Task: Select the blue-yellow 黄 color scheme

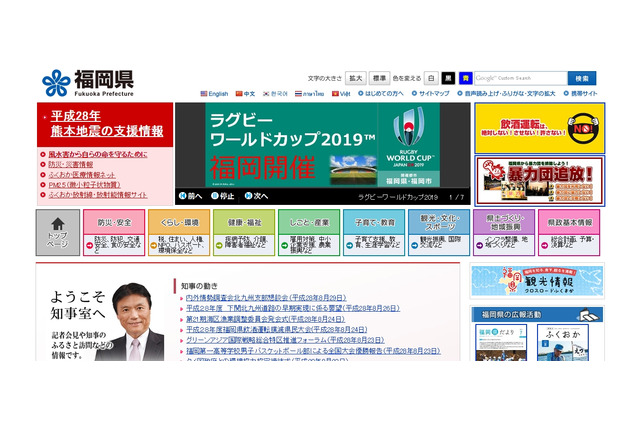Action: (x=465, y=78)
